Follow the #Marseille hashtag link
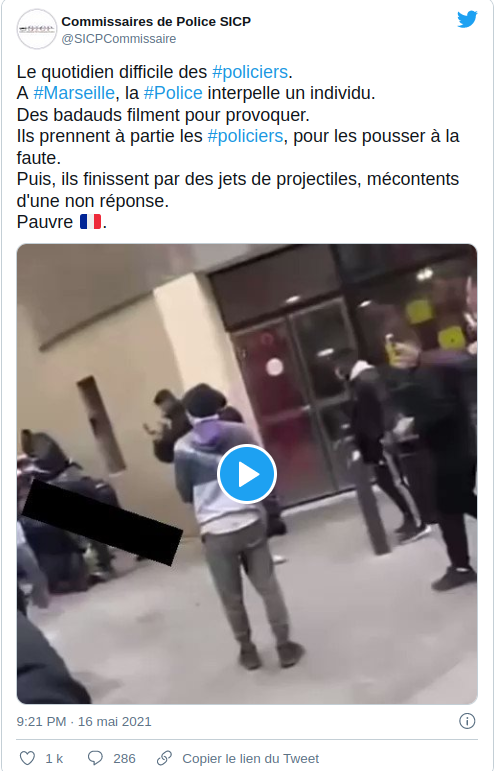Image resolution: width=496 pixels, height=771 pixels. click(x=74, y=93)
